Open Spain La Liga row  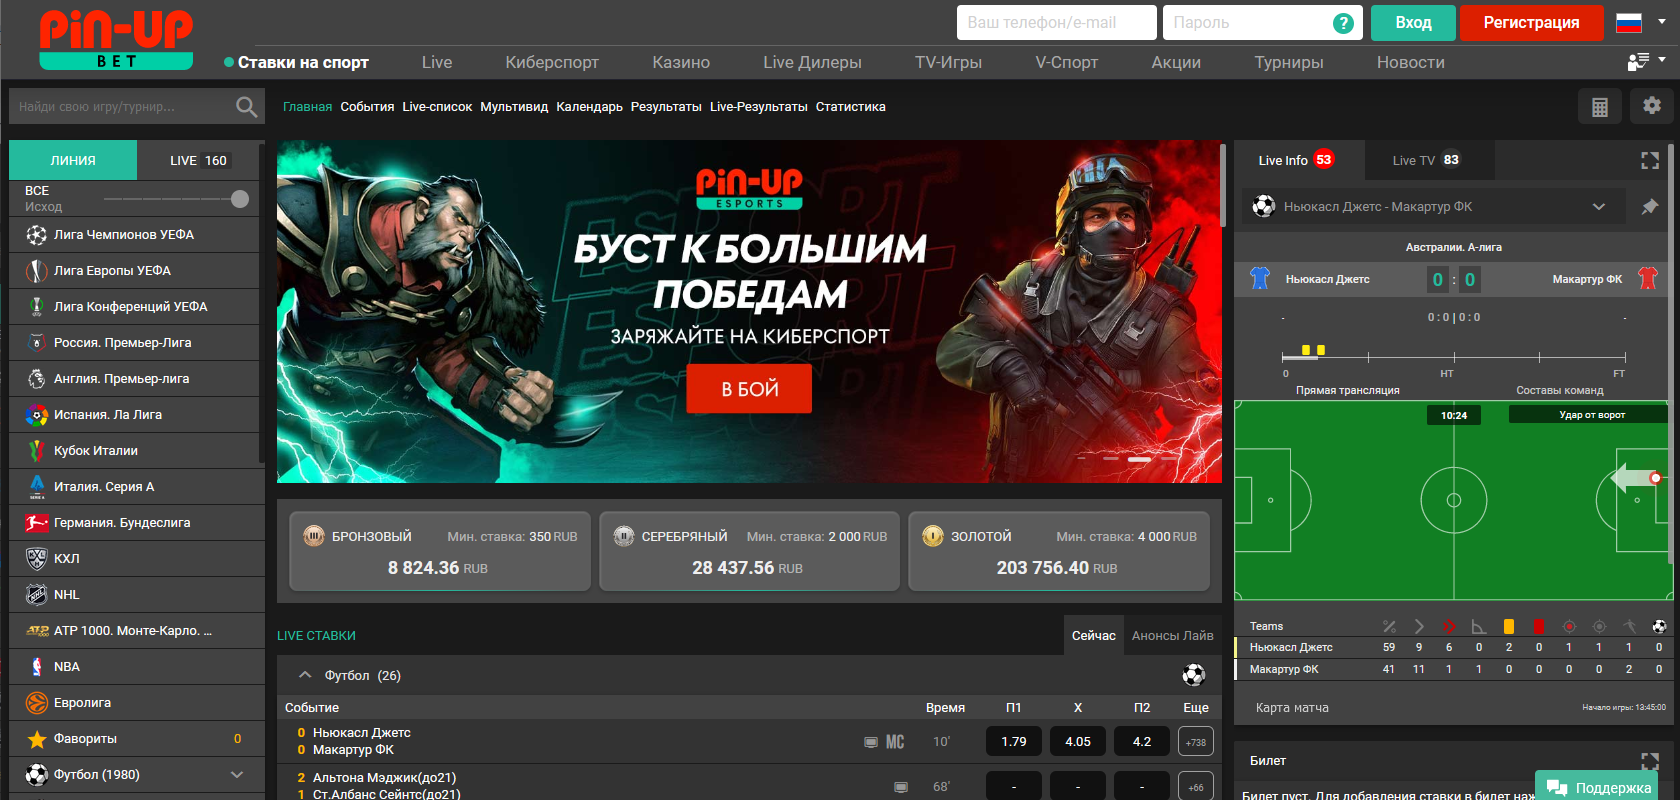137,415
